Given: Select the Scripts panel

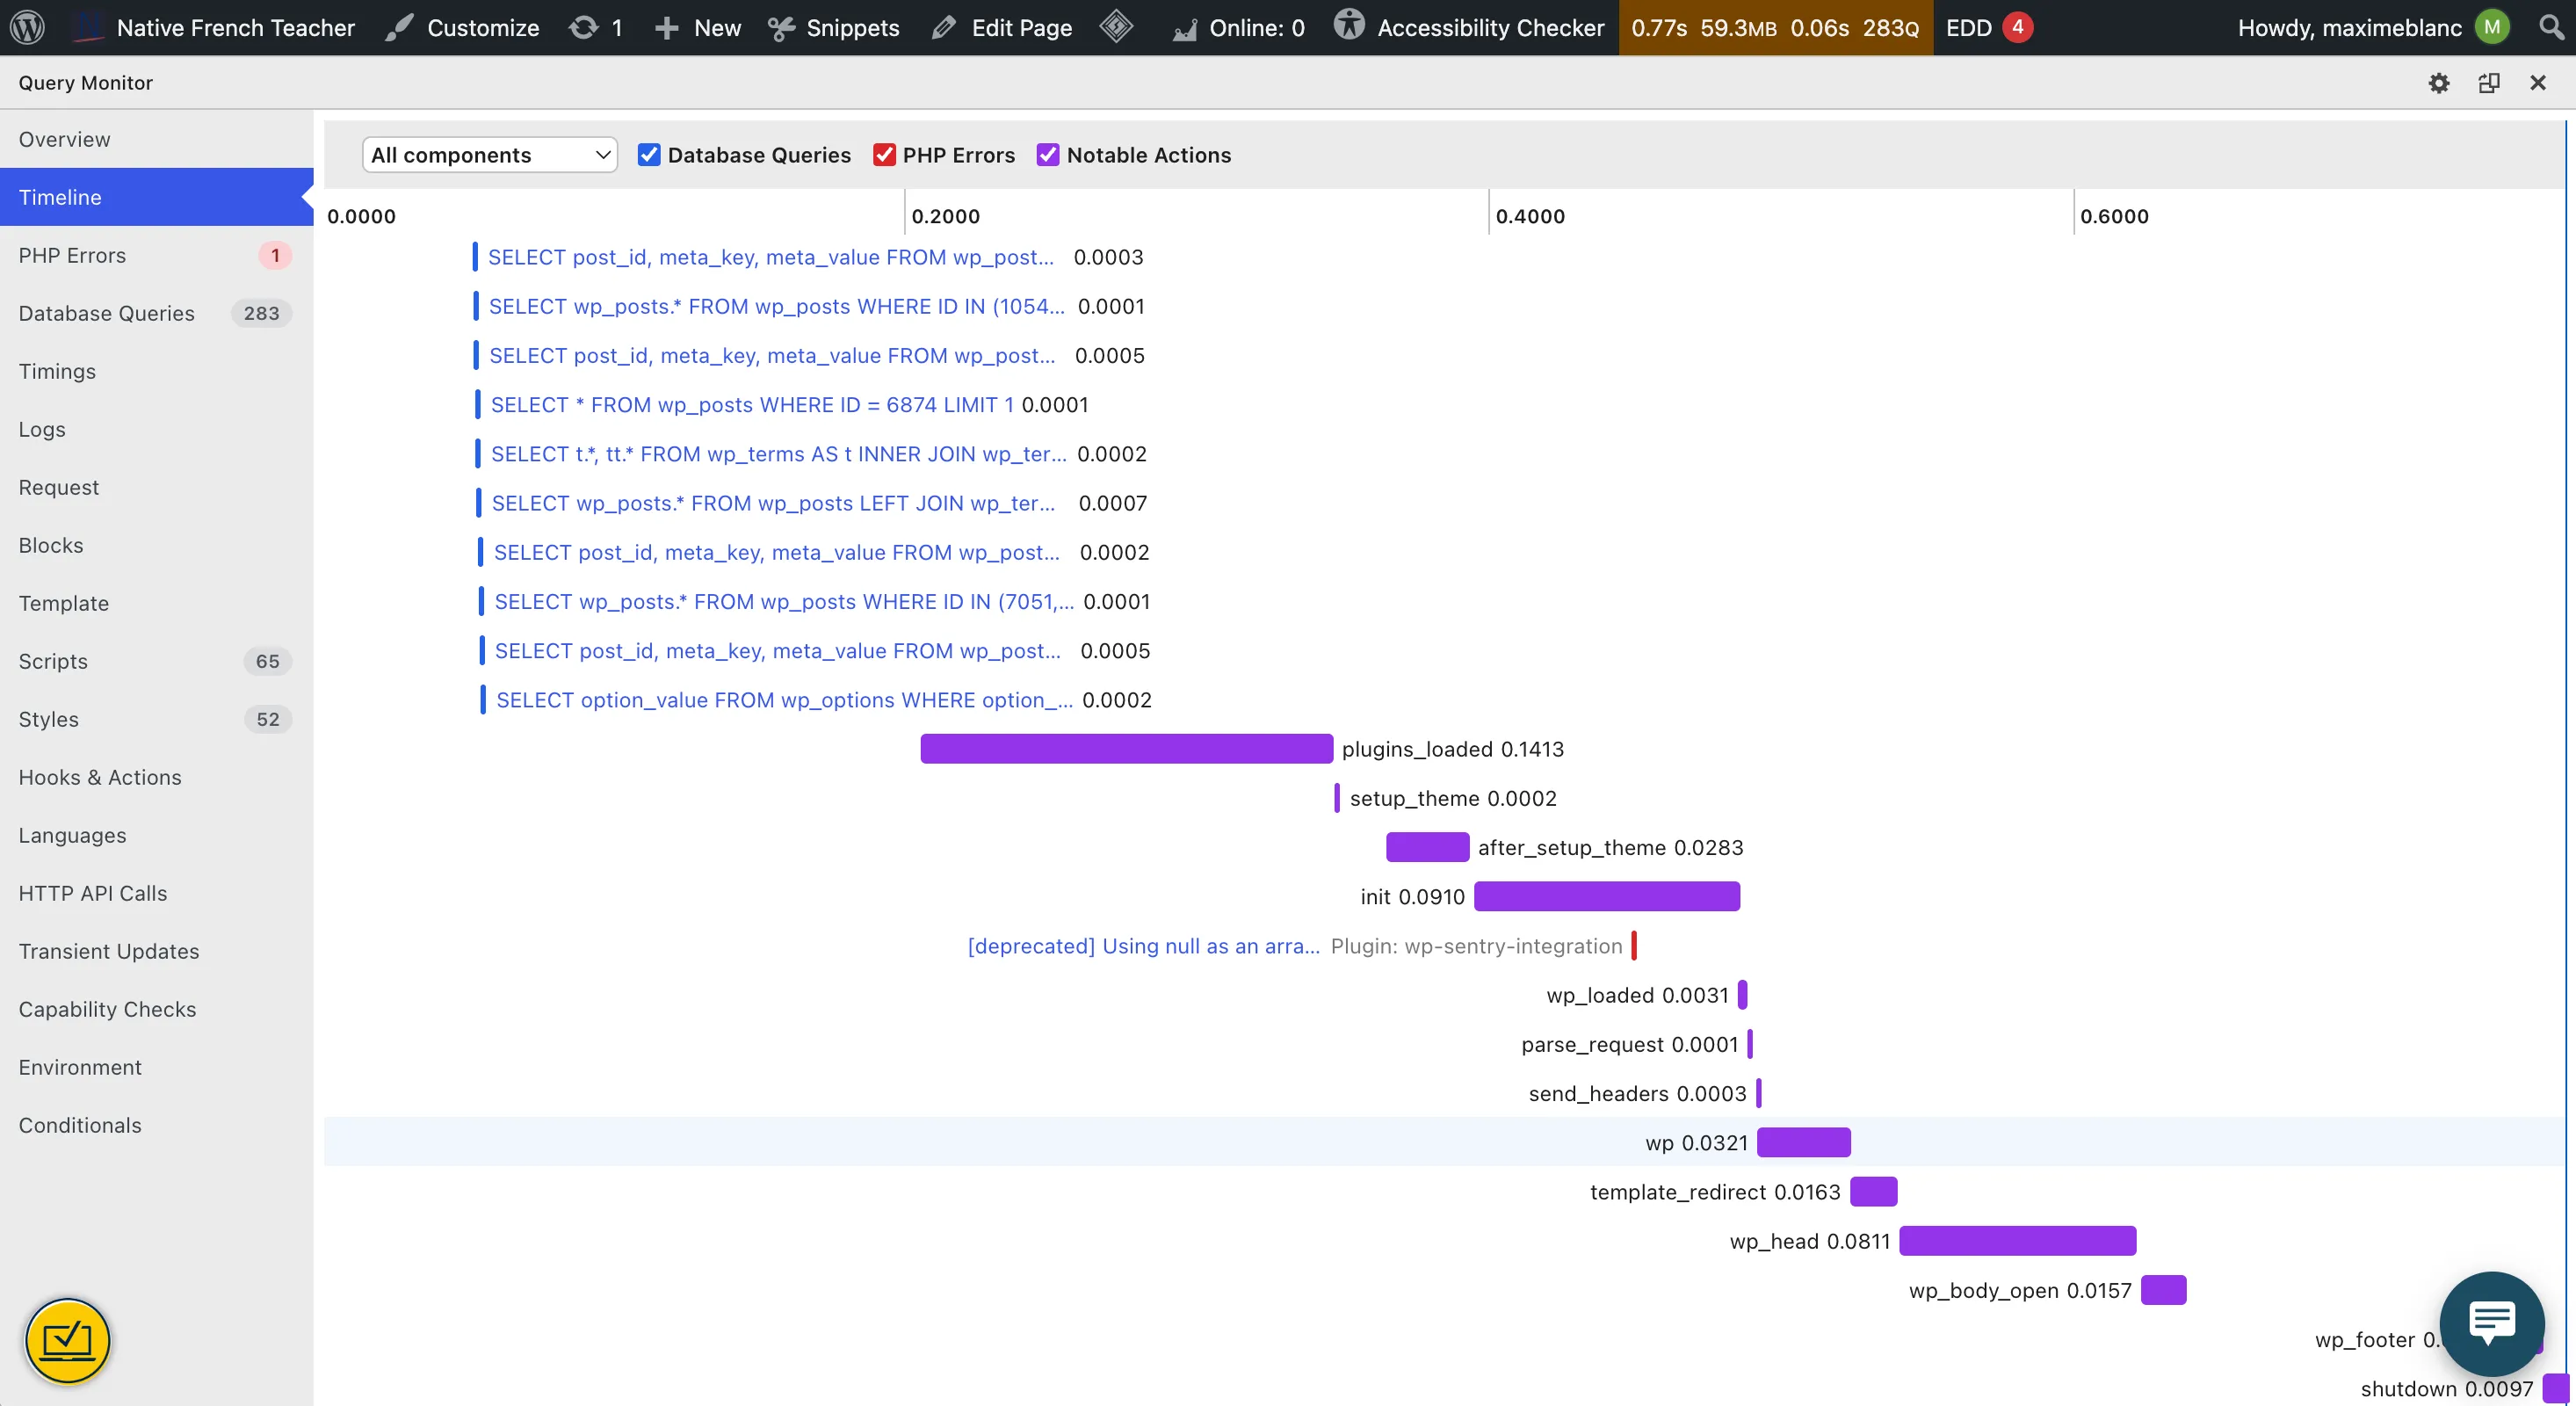Looking at the screenshot, I should pyautogui.click(x=157, y=661).
